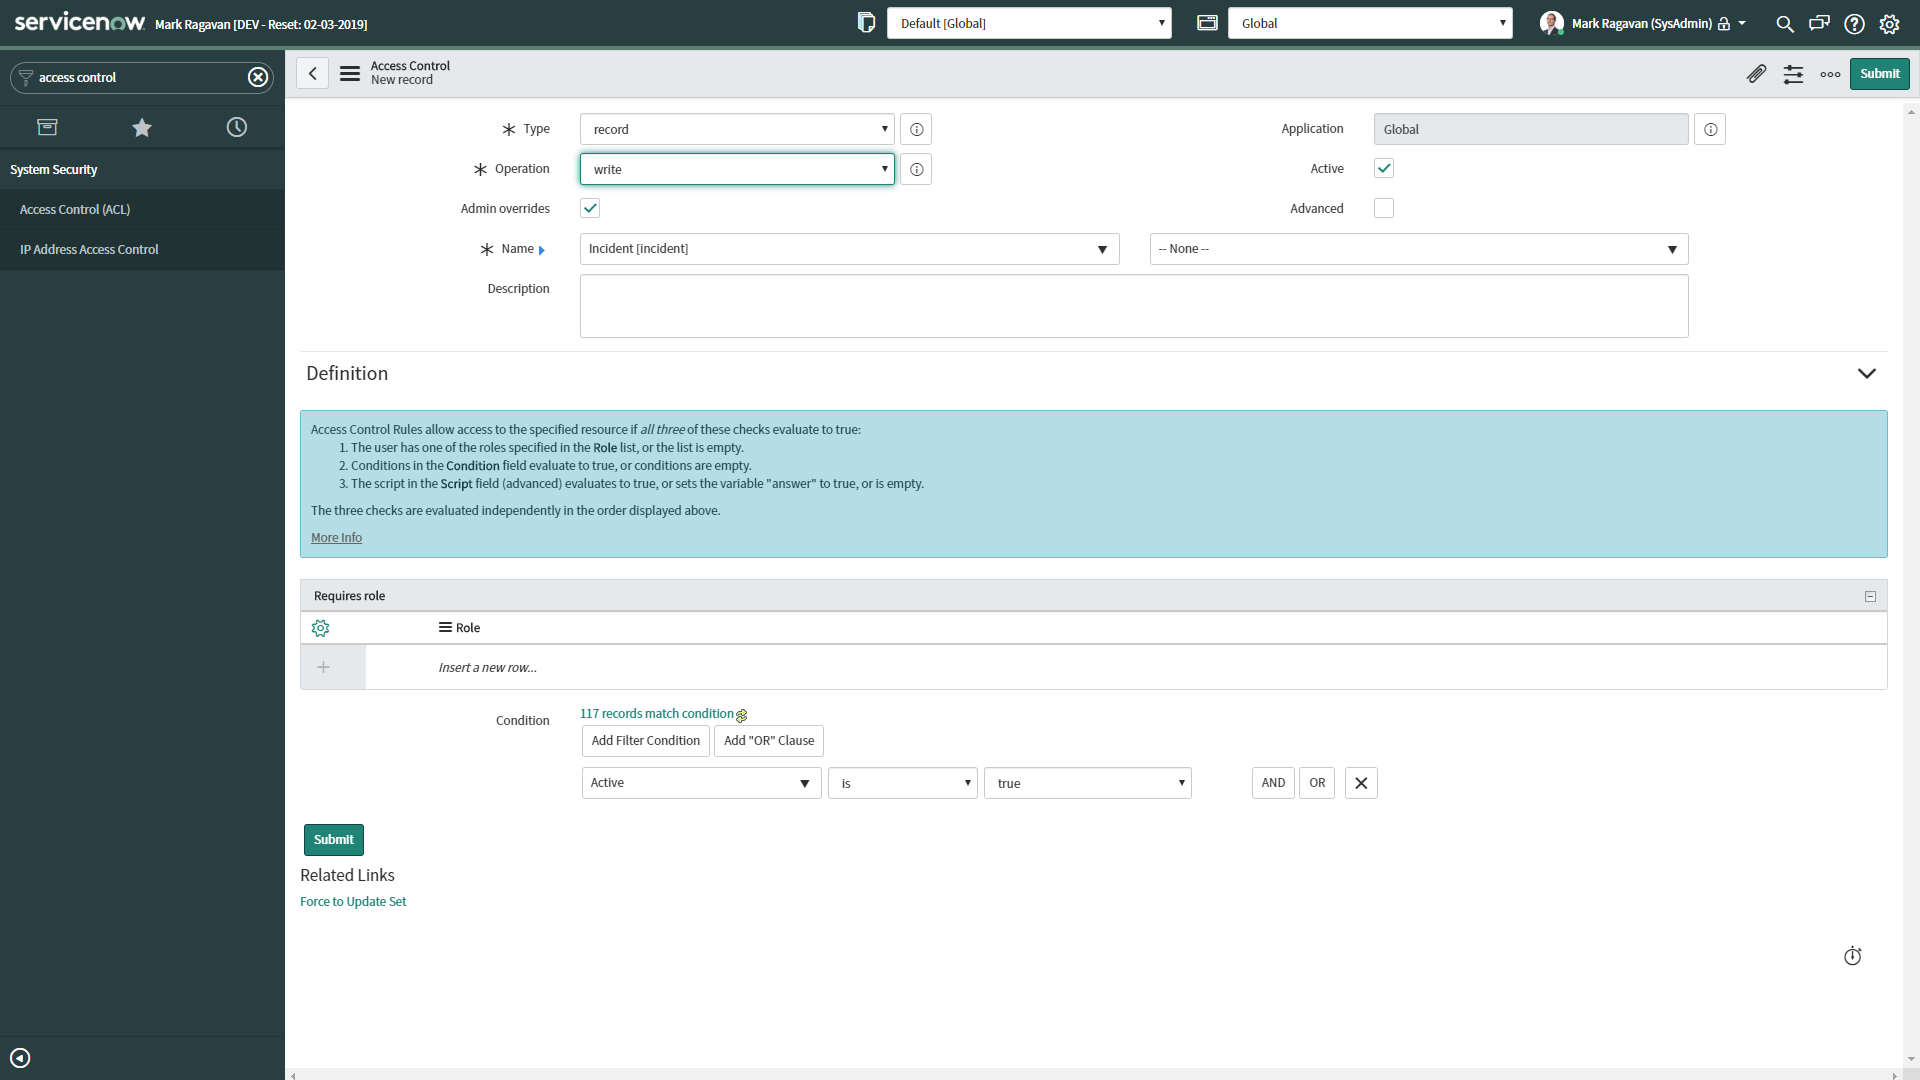Uncheck the Admin overrides checkbox
1920x1080 pixels.
click(590, 208)
